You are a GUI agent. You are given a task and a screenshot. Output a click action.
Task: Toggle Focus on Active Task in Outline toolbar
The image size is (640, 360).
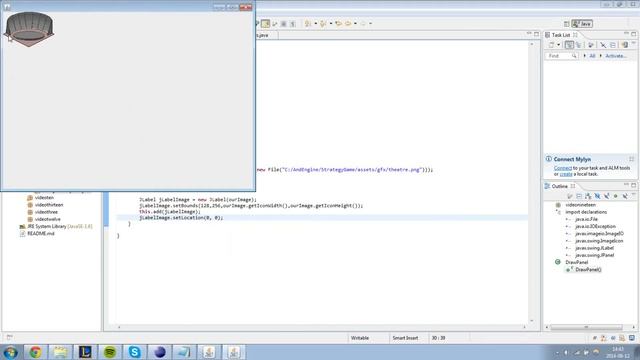[570, 196]
